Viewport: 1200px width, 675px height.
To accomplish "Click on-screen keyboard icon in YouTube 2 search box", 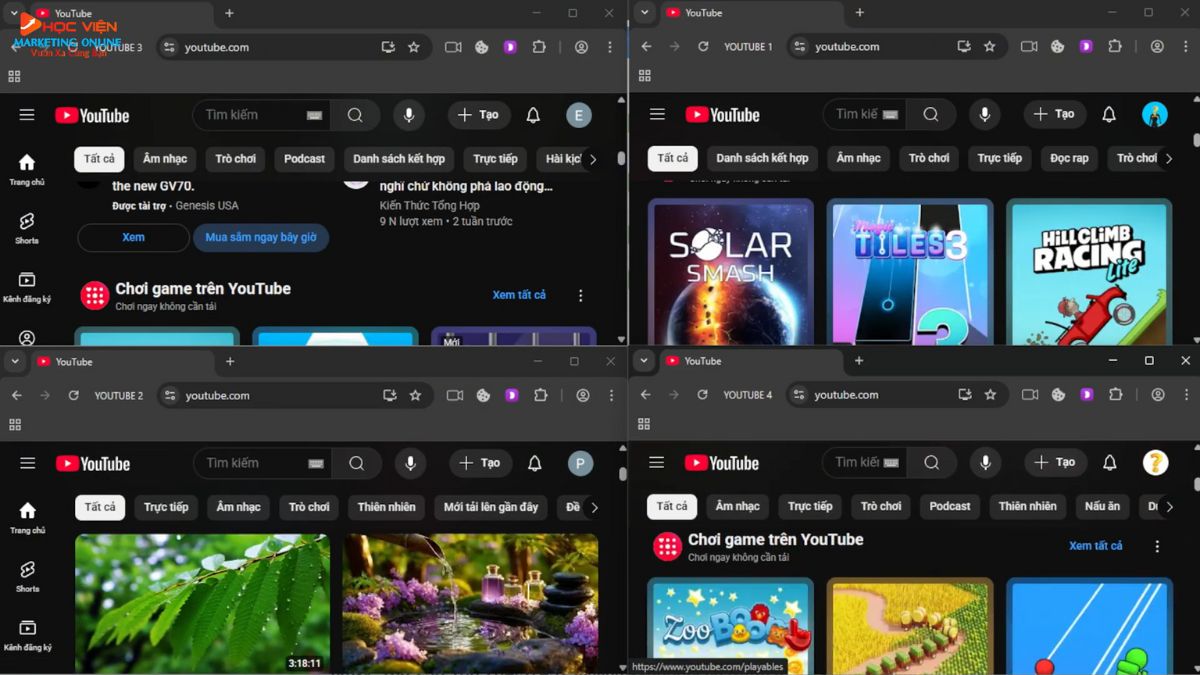I will coord(316,464).
